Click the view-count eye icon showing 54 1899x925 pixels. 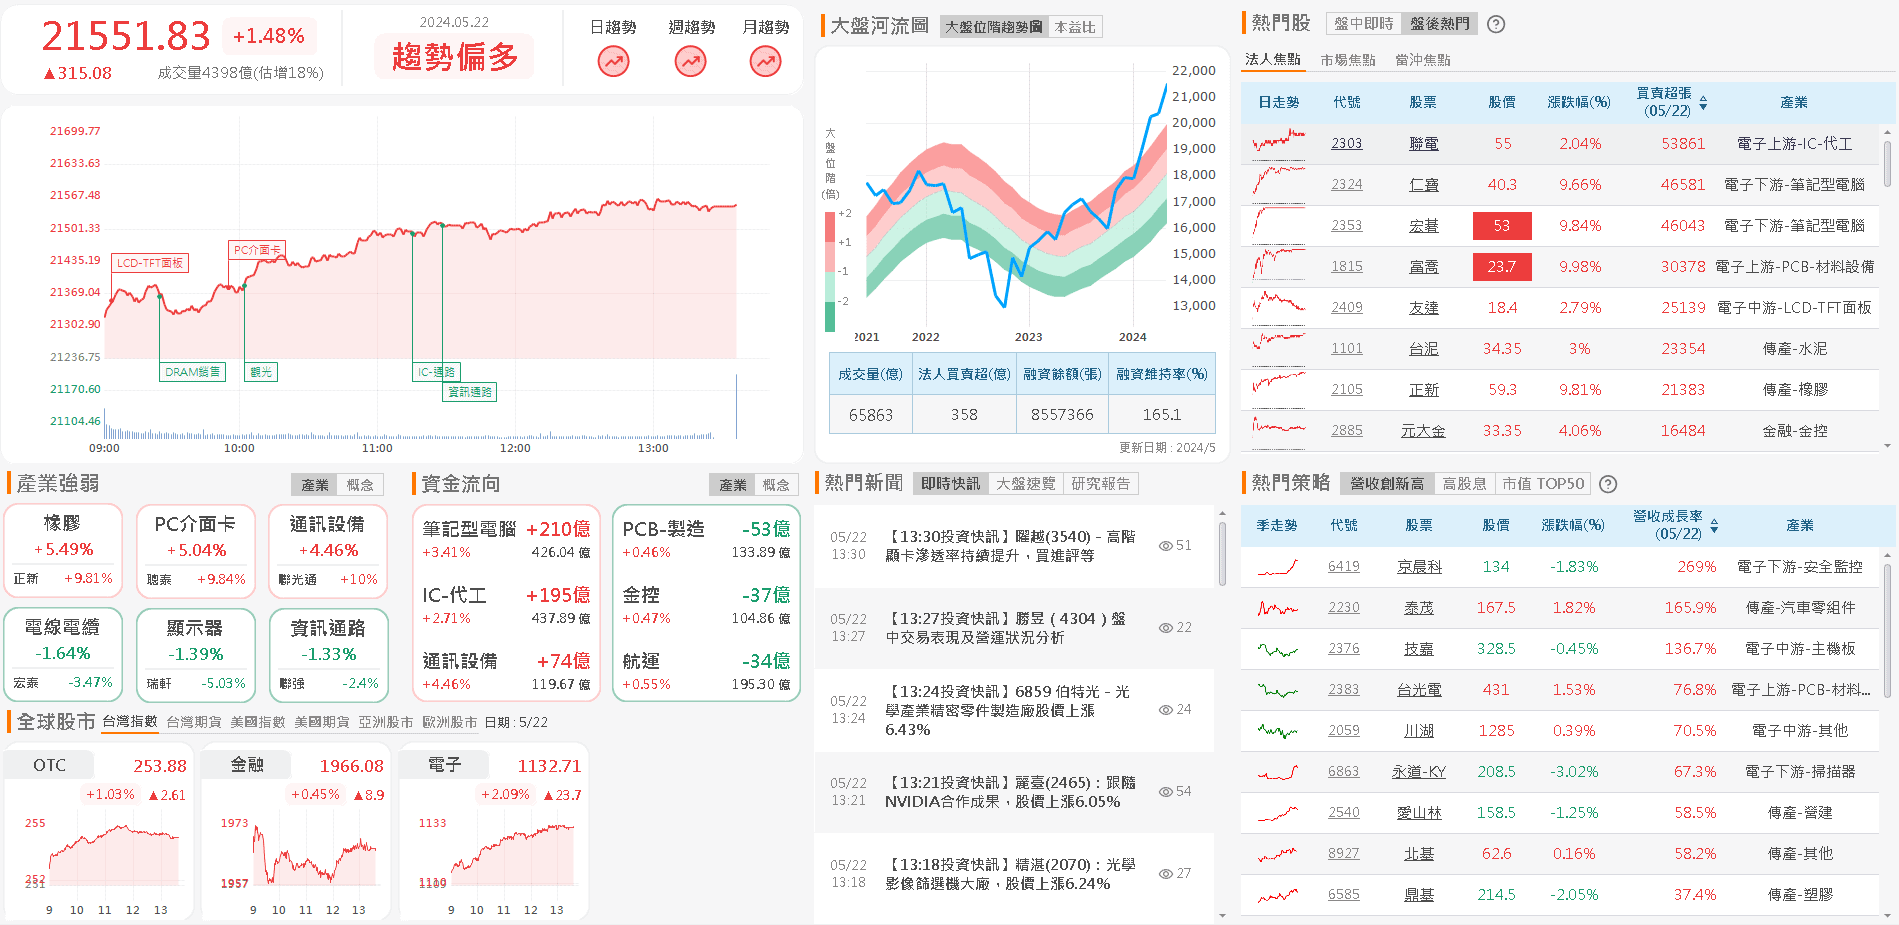(x=1165, y=792)
